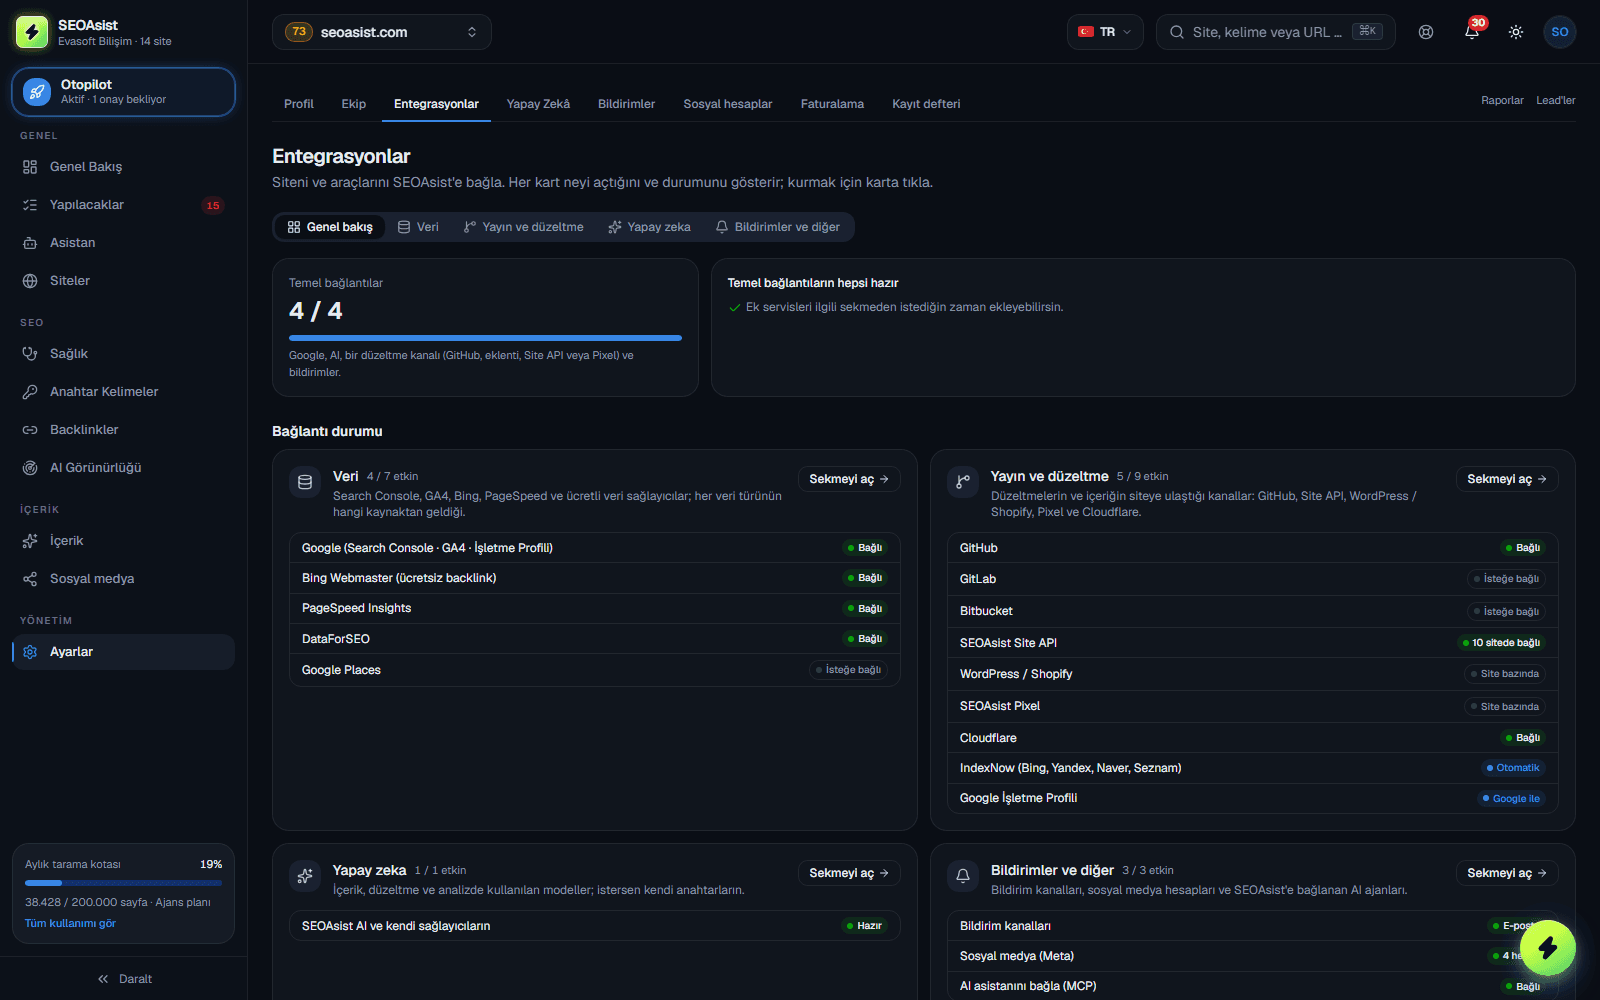Viewport: 1600px width, 1000px height.
Task: Select Bildirimler ve diğer filter pill
Action: tap(778, 227)
